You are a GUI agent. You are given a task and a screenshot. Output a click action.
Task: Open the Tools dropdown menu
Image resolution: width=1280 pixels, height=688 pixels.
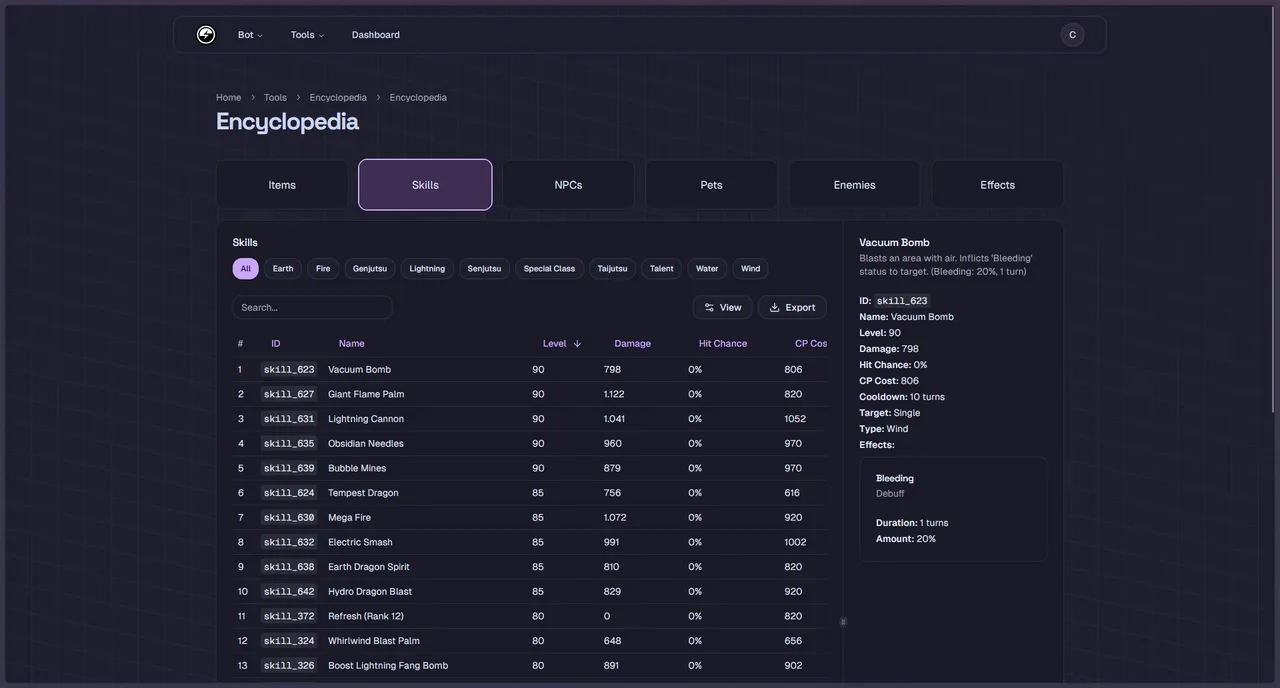tap(307, 35)
